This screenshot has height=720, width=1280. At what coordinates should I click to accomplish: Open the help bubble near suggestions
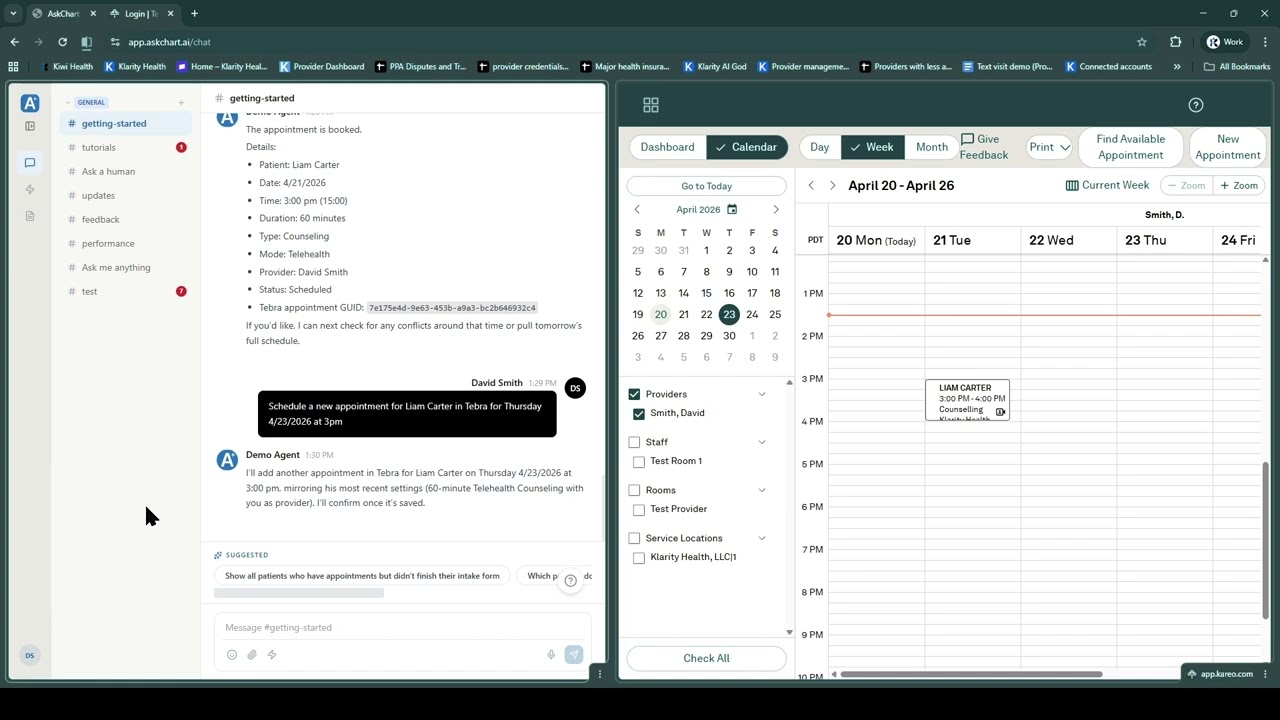571,580
